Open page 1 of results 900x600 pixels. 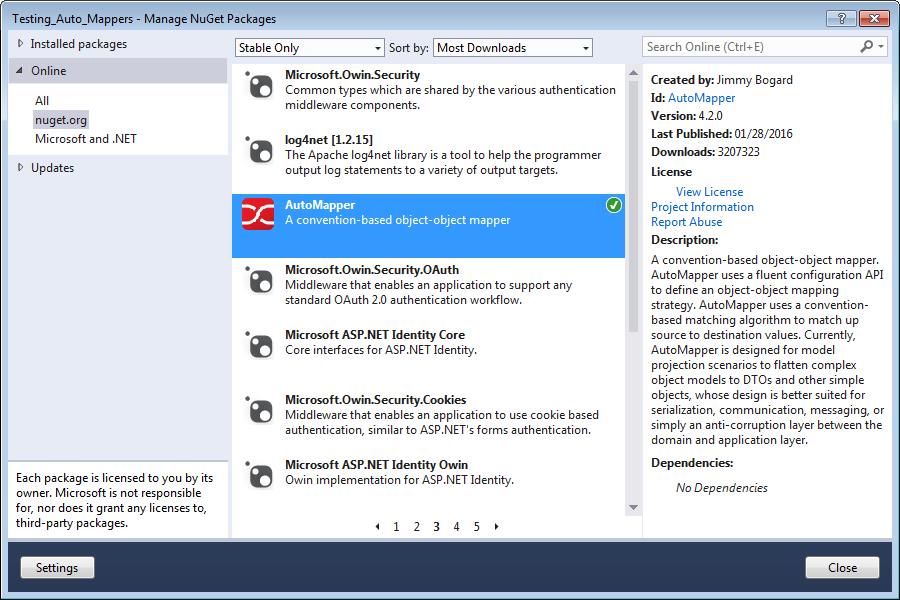pos(396,527)
